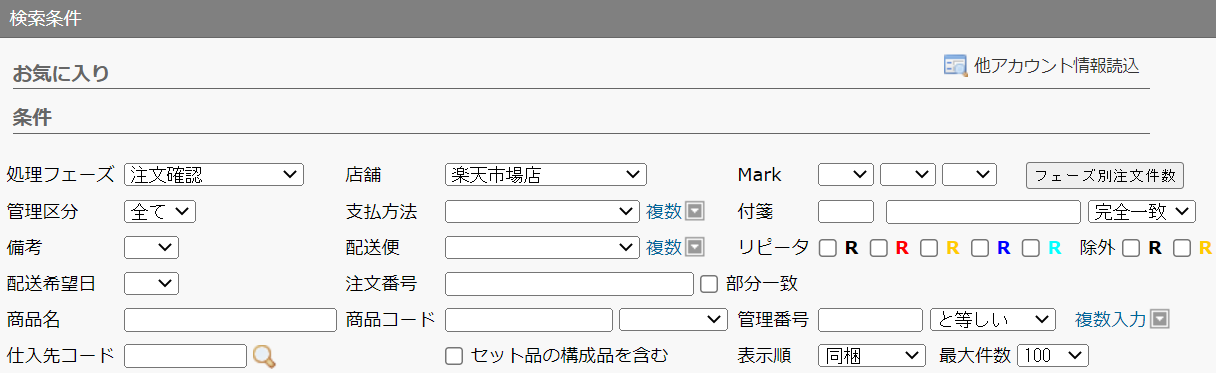Toggle セット品の構成品を含む checkbox
The height and width of the screenshot is (373, 1216).
coord(454,355)
